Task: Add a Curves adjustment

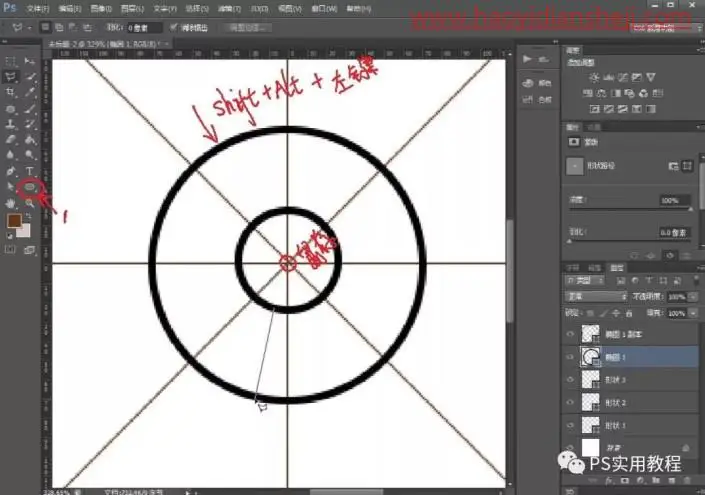Action: tap(623, 78)
